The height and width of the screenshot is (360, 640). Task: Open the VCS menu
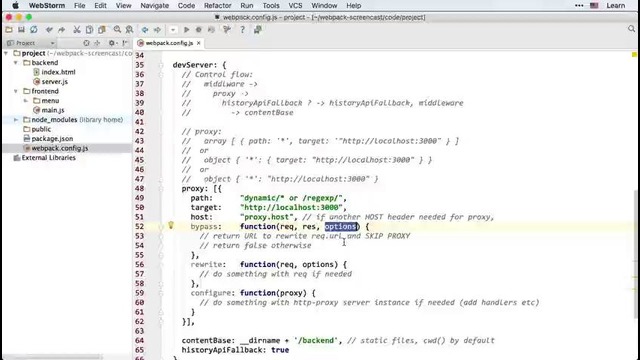pos(295,6)
